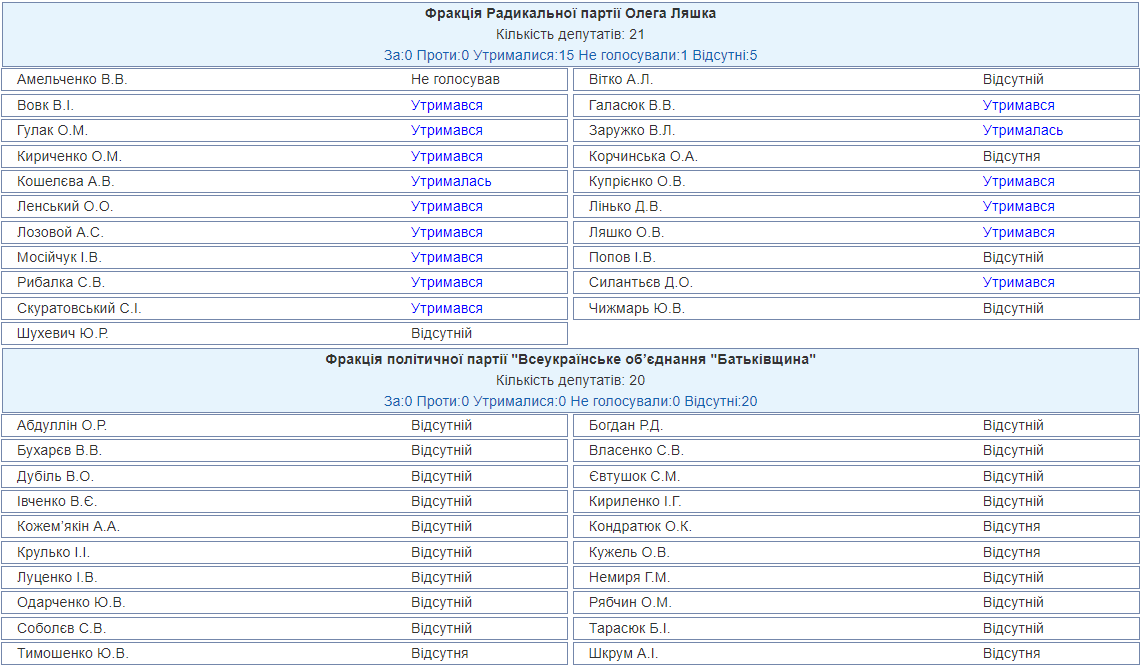Click vote summary line showing Відсутні:20
This screenshot has height=665, width=1141.
click(570, 401)
